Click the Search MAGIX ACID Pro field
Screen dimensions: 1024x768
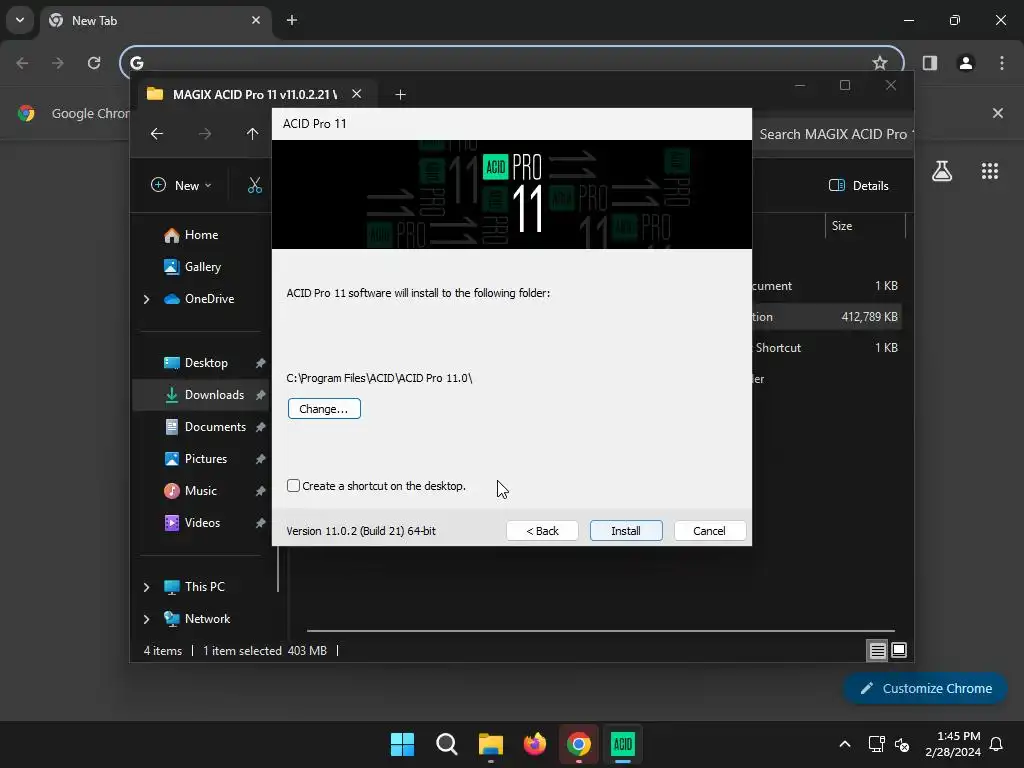[x=833, y=134]
